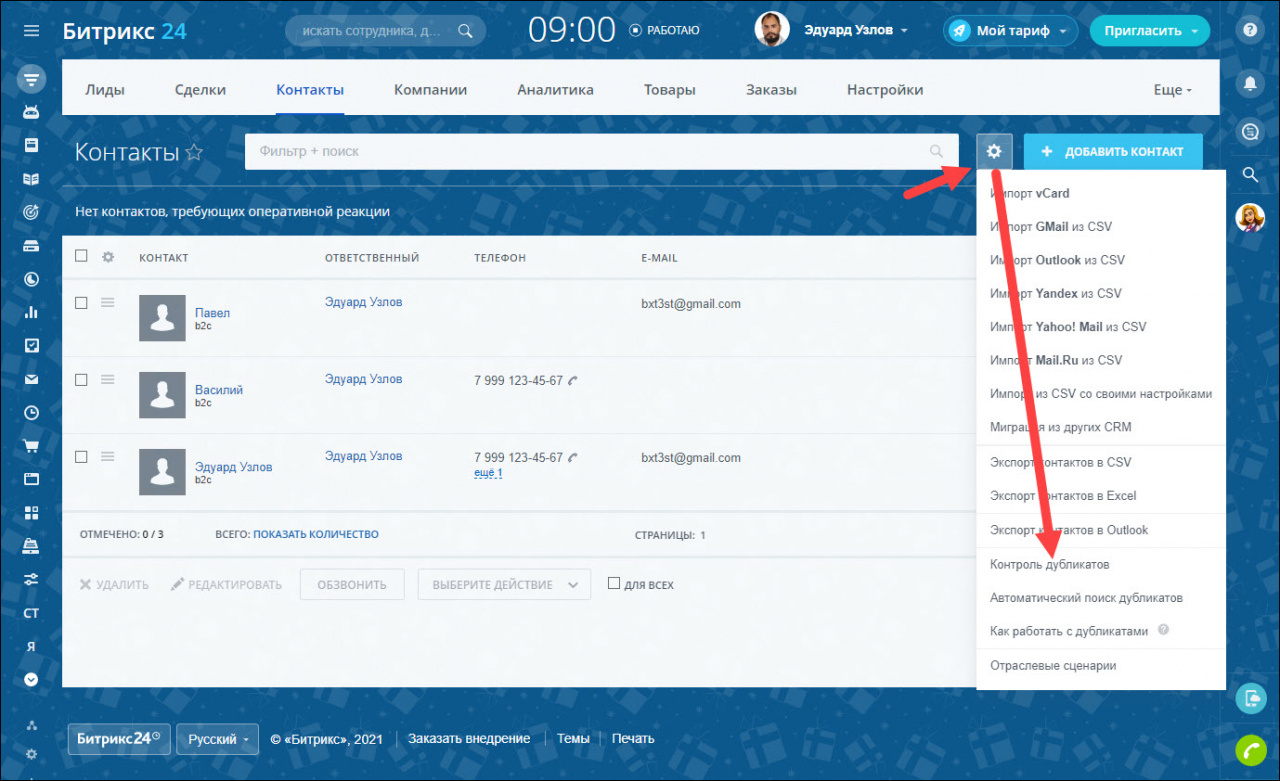Open the Мой тариф dropdown
Image resolution: width=1280 pixels, height=781 pixels.
pos(1010,31)
